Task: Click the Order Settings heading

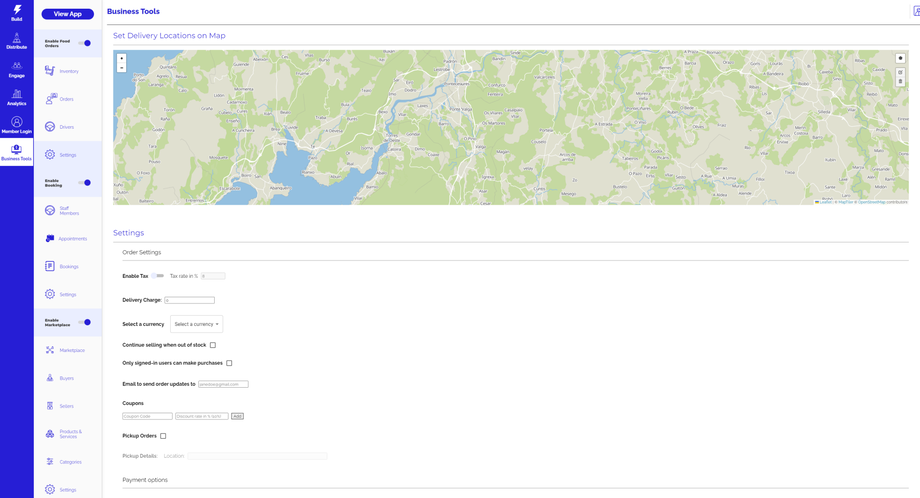Action: (141, 252)
